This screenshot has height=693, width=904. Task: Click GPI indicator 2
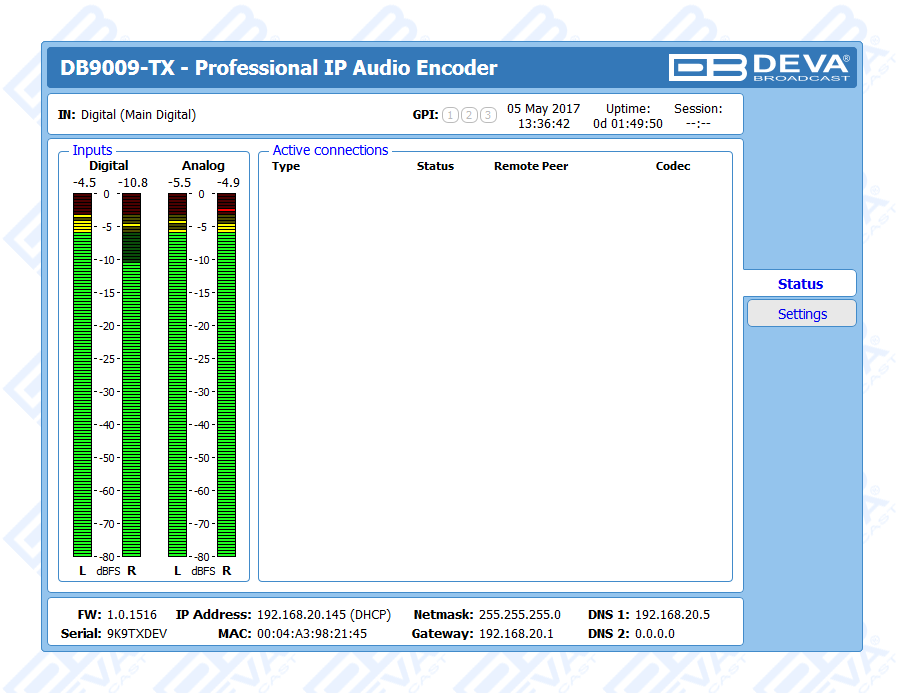click(x=469, y=115)
